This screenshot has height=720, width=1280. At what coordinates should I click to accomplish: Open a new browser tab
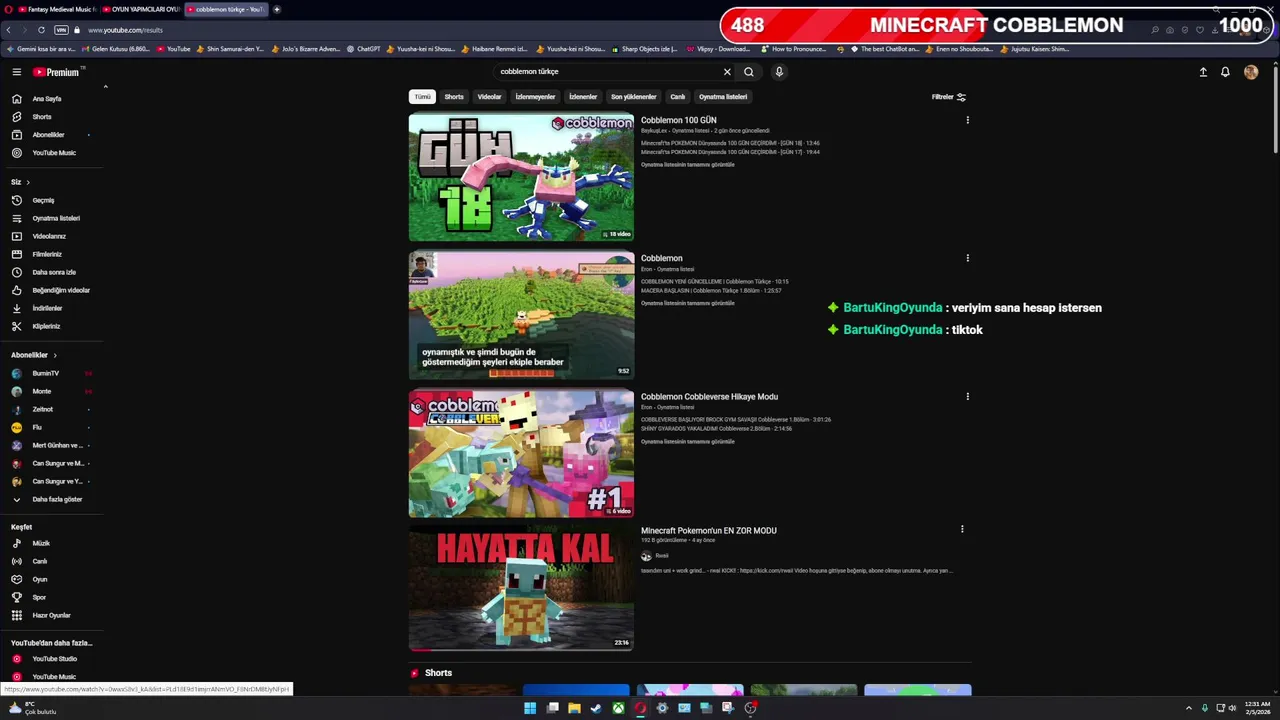277,9
